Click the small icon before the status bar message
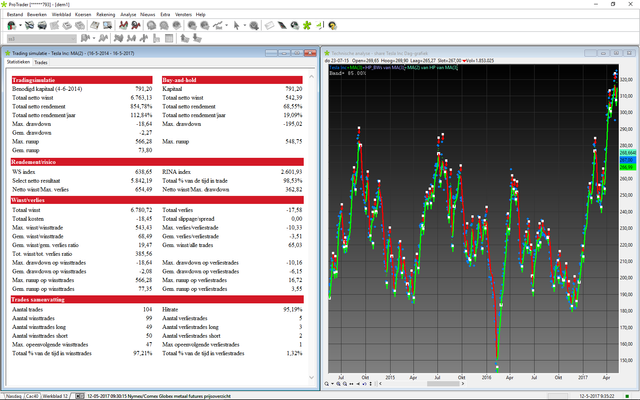The image size is (640, 400). pos(80,396)
